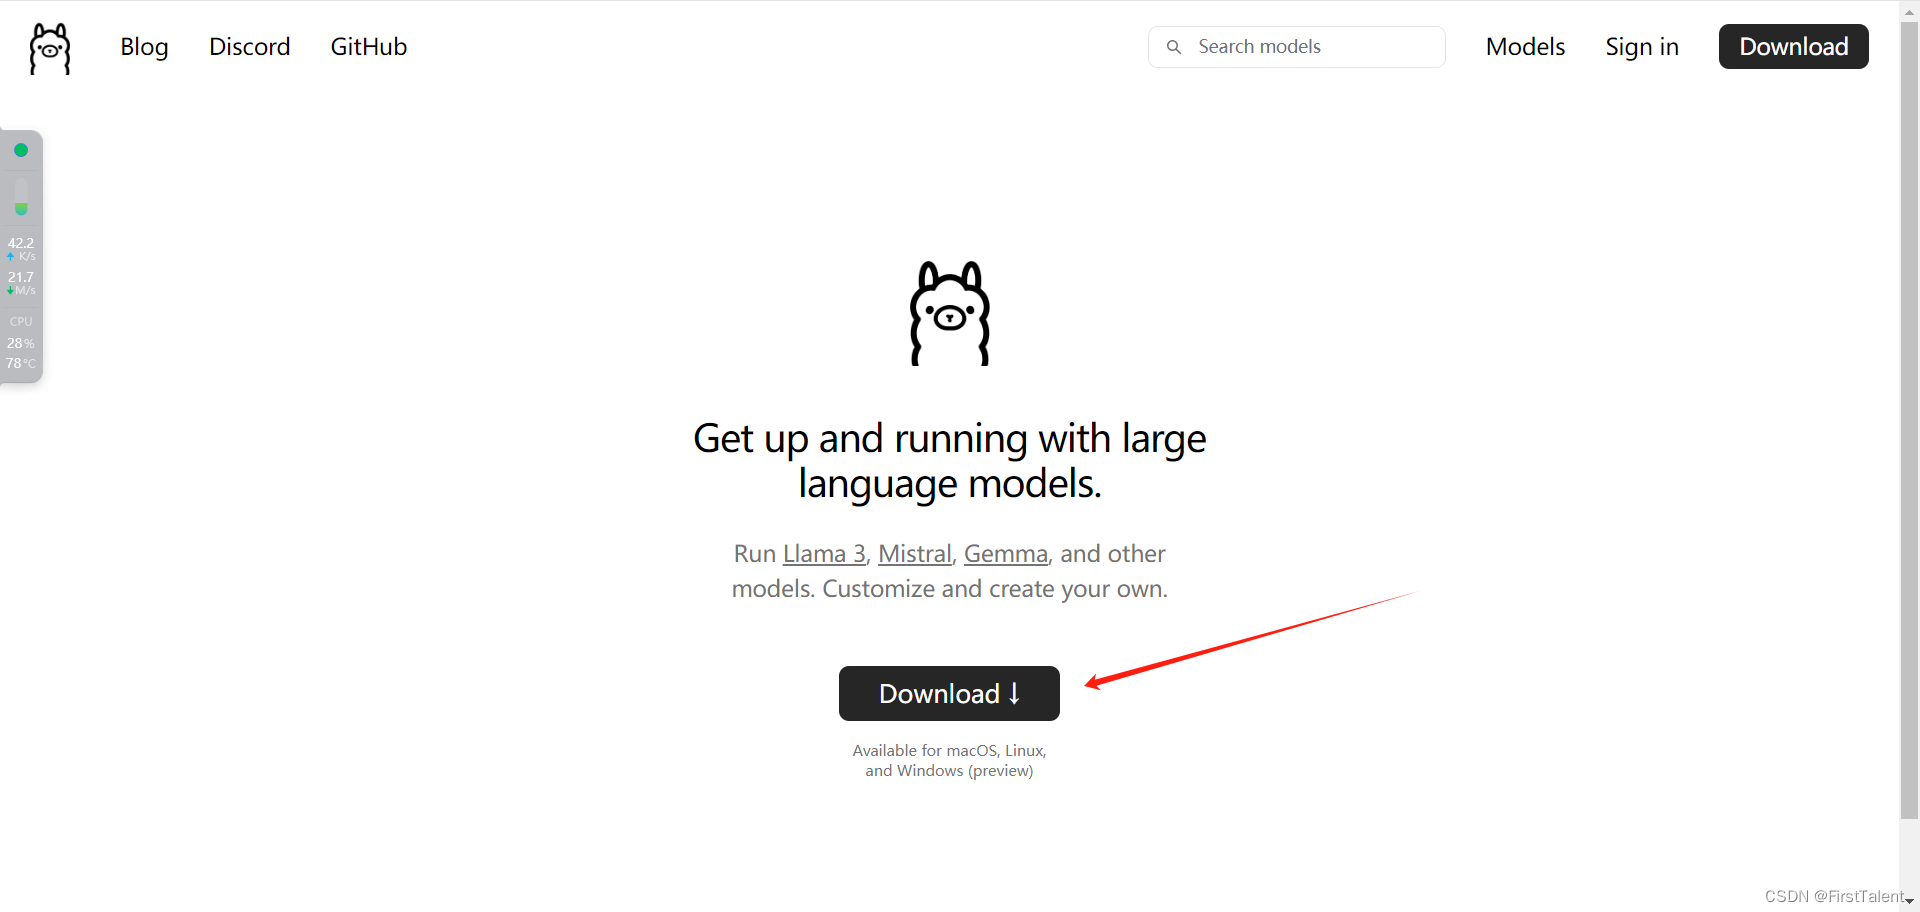
Task: Click the page's vertical scrollbar
Action: coord(1909,420)
